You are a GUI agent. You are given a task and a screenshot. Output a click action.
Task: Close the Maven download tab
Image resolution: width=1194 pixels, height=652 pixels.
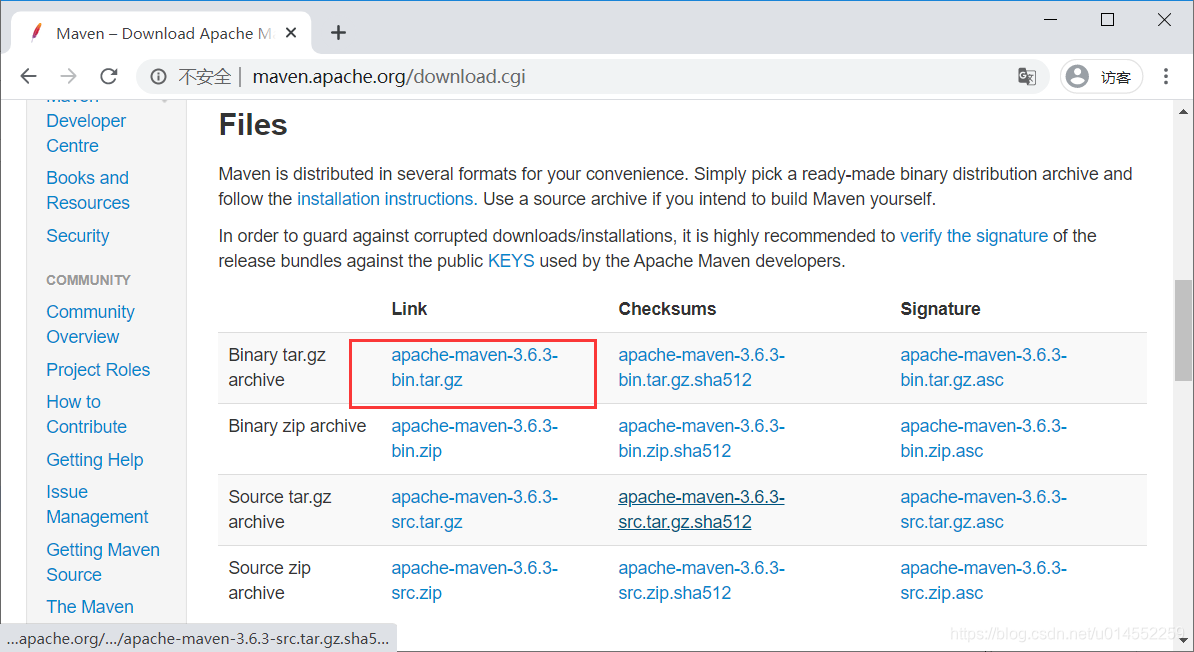[291, 33]
